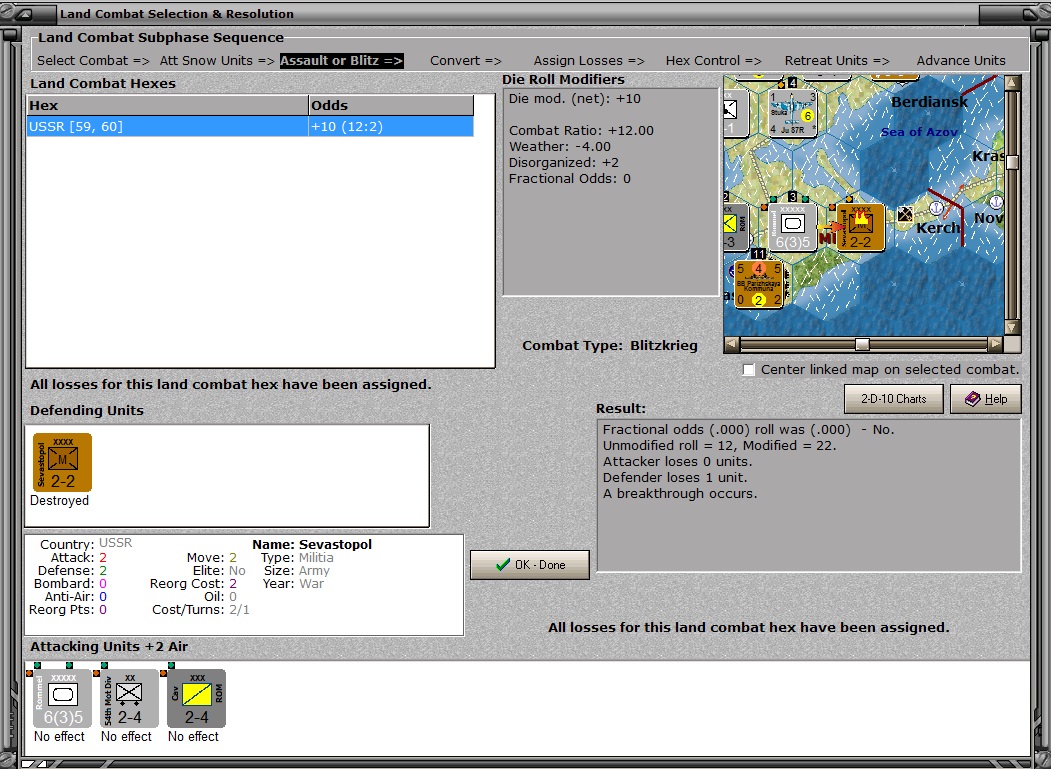Click the Name: Sevastopol detail text

312,544
